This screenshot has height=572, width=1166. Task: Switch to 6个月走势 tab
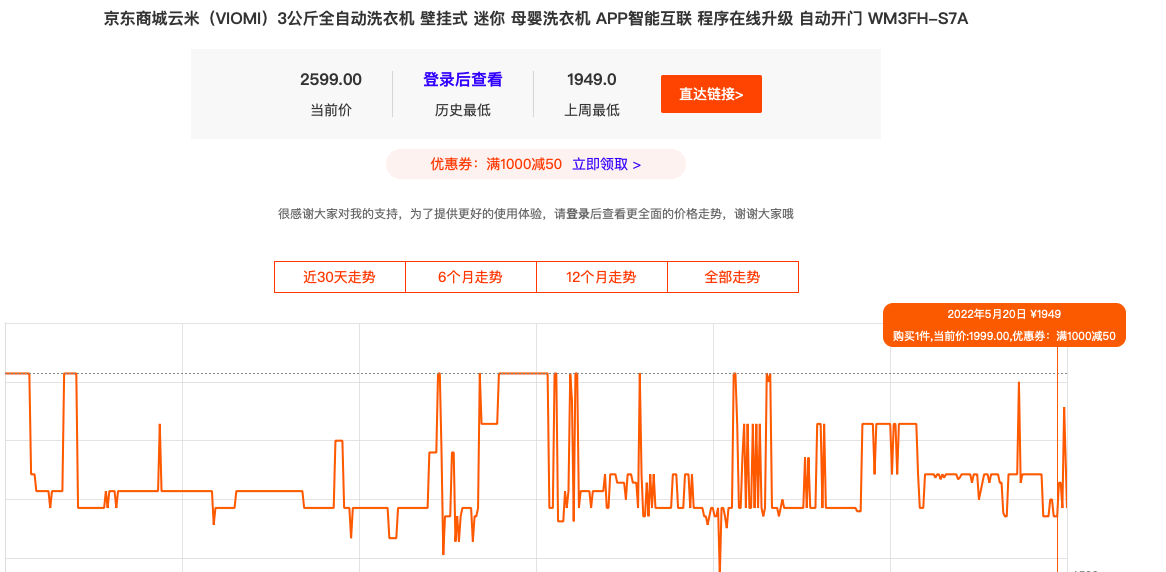coord(471,277)
